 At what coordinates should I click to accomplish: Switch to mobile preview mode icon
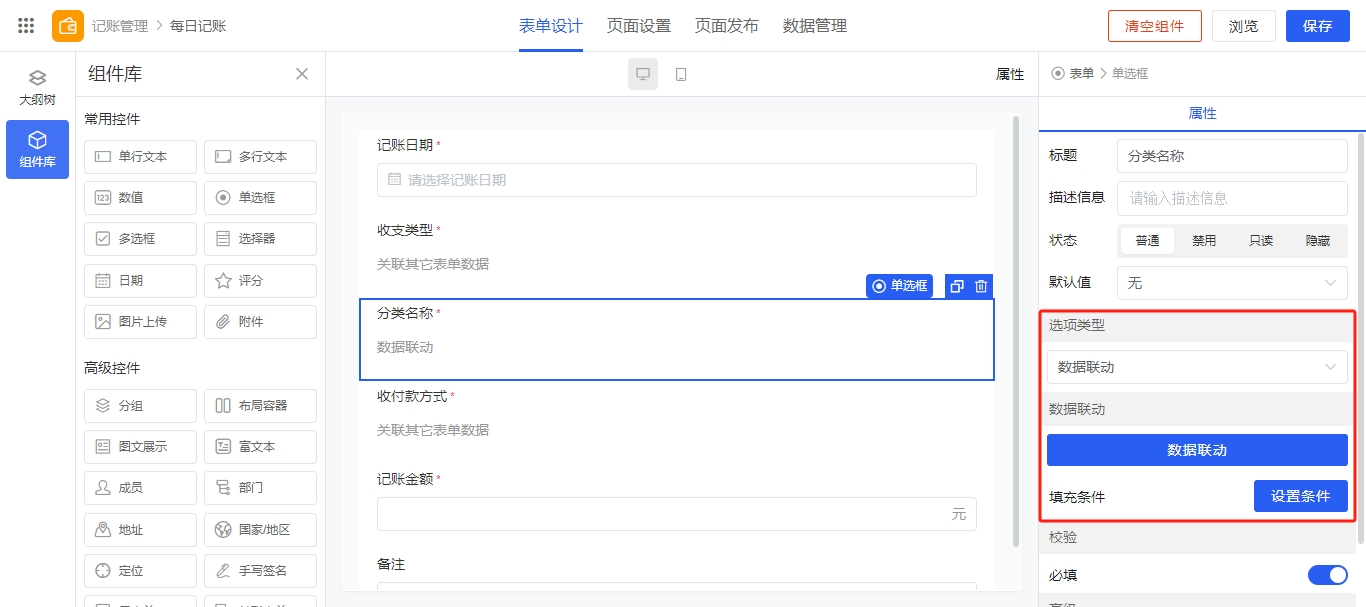(x=681, y=74)
